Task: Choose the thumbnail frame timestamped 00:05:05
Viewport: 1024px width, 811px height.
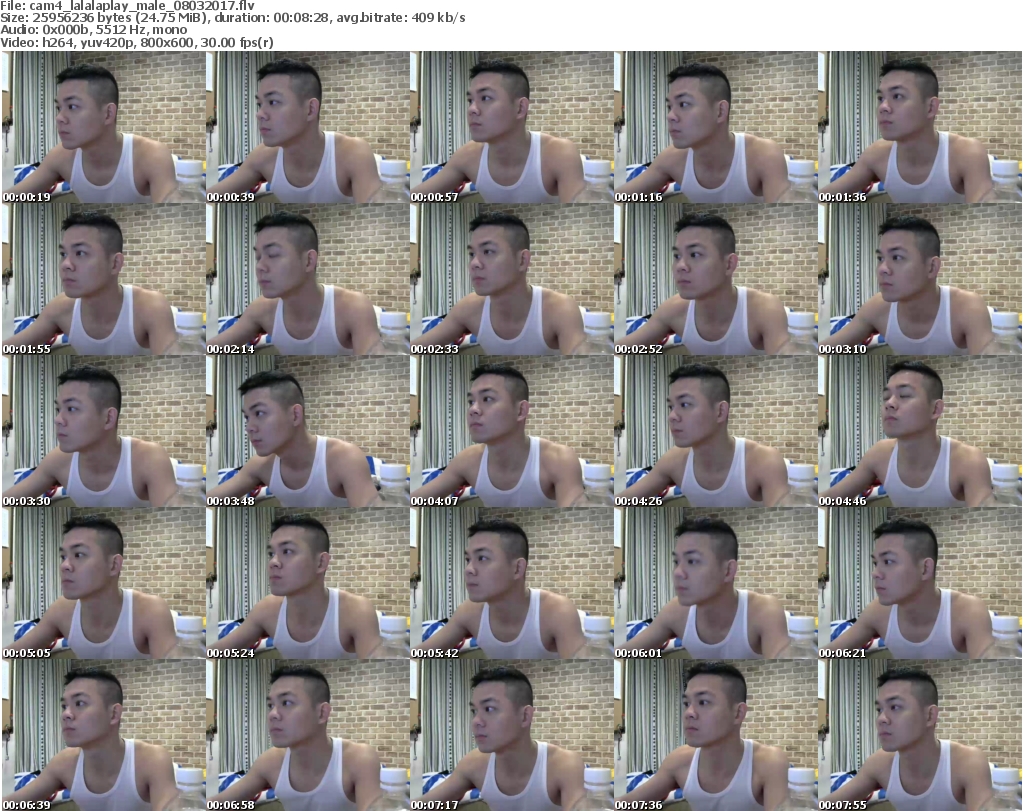Action: point(103,584)
